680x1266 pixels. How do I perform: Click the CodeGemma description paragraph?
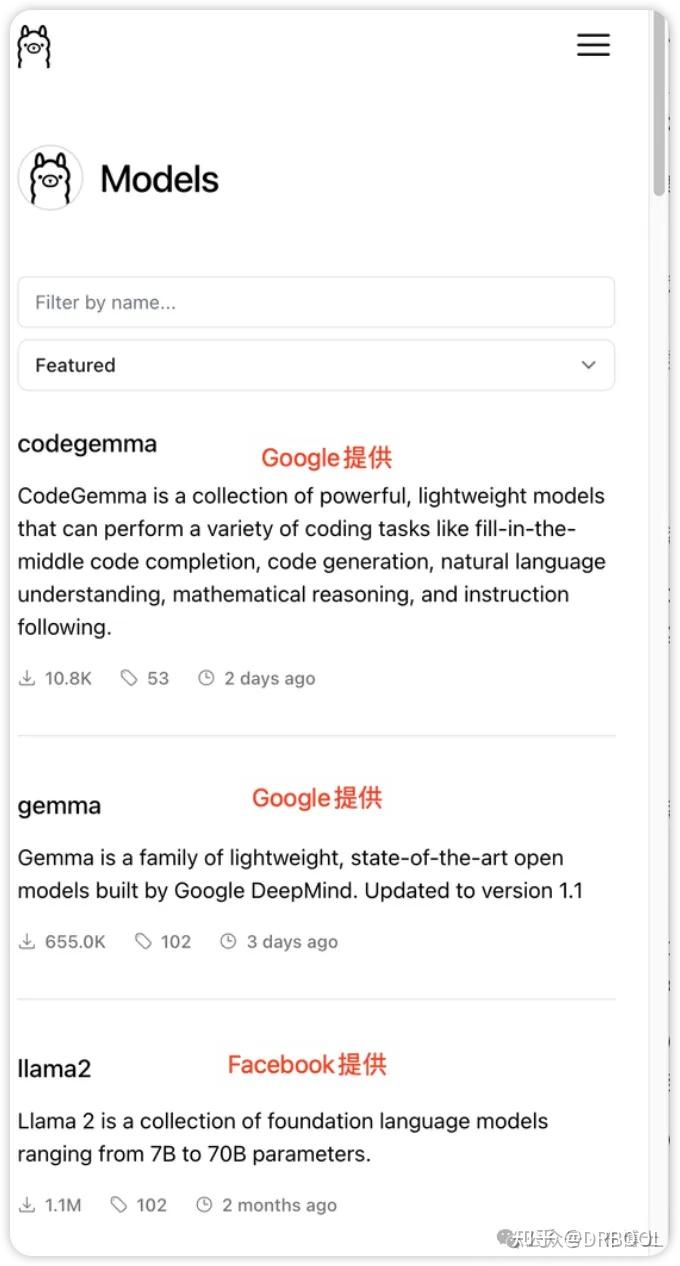pos(311,561)
